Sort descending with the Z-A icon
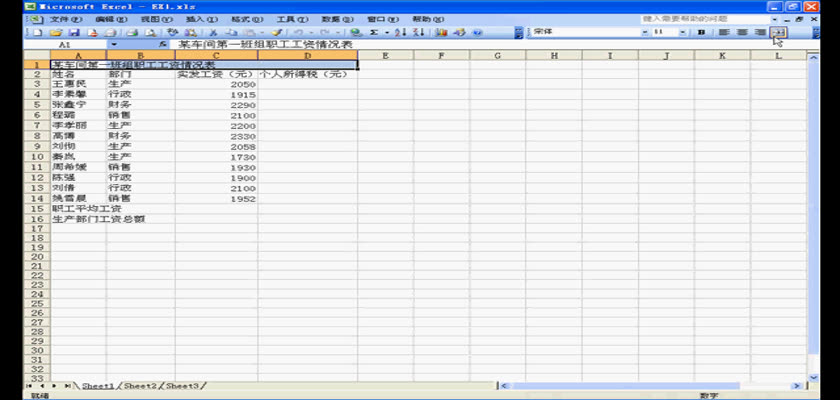The width and height of the screenshot is (840, 400). pyautogui.click(x=418, y=33)
